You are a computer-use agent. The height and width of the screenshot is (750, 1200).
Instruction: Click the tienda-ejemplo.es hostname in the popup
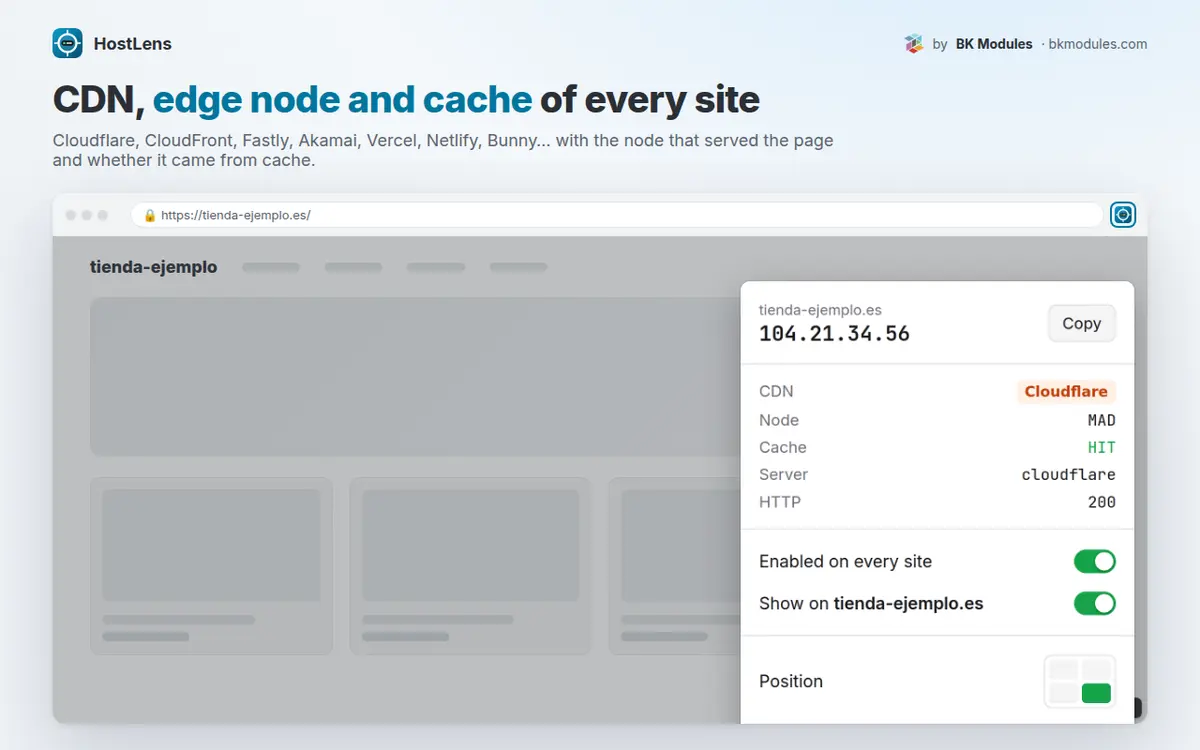[820, 310]
